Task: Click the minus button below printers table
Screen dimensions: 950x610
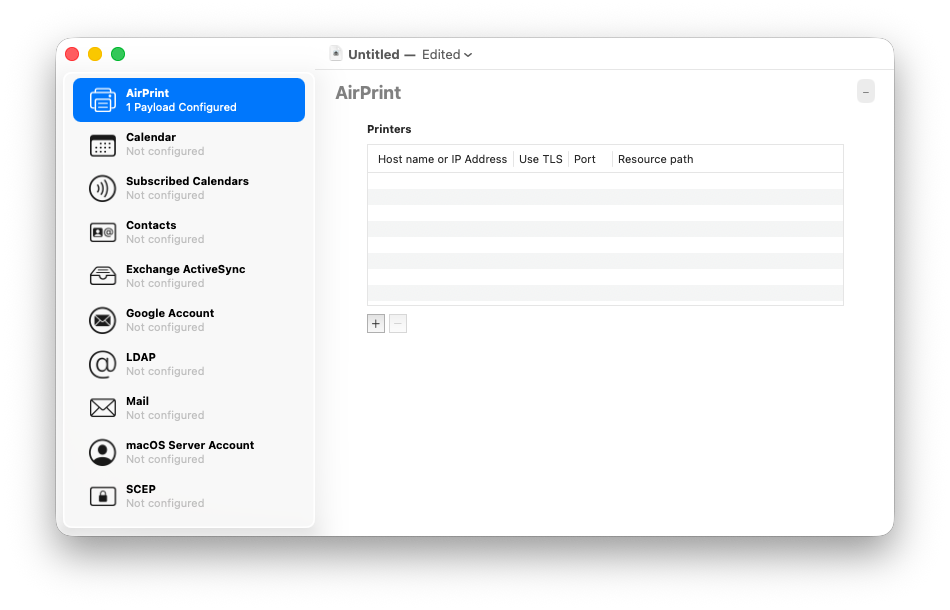Action: (x=397, y=323)
